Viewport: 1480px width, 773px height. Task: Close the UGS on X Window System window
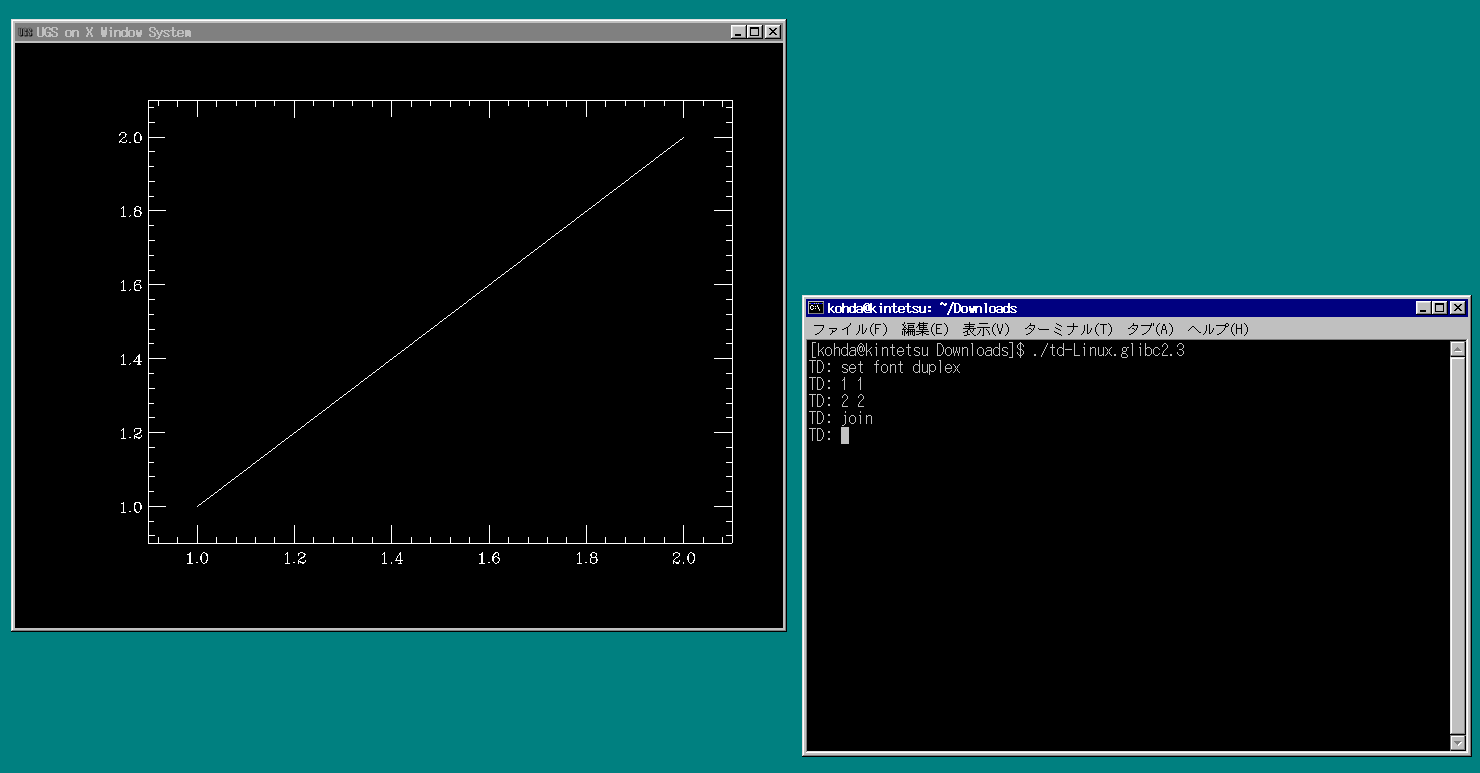pyautogui.click(x=772, y=32)
